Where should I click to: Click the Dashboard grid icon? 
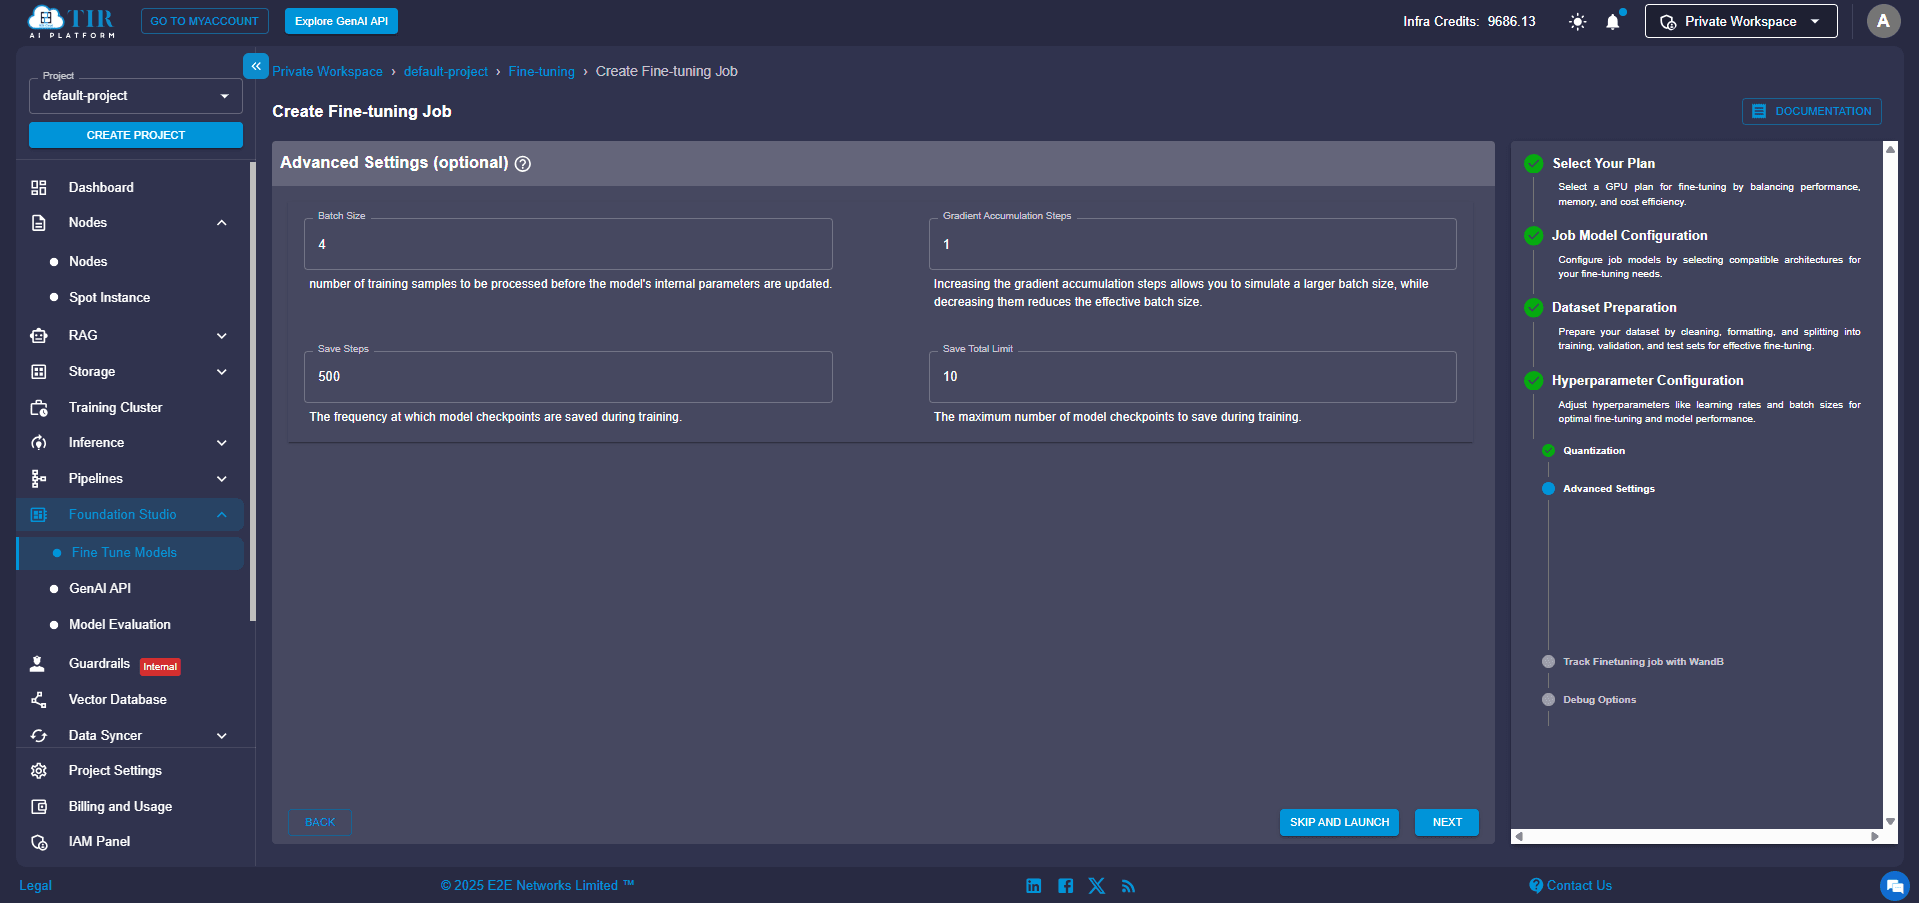39,187
